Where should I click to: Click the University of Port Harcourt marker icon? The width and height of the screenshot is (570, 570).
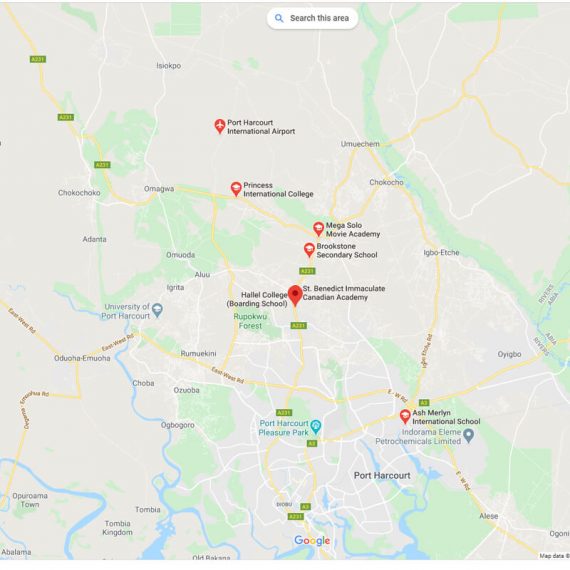[157, 310]
